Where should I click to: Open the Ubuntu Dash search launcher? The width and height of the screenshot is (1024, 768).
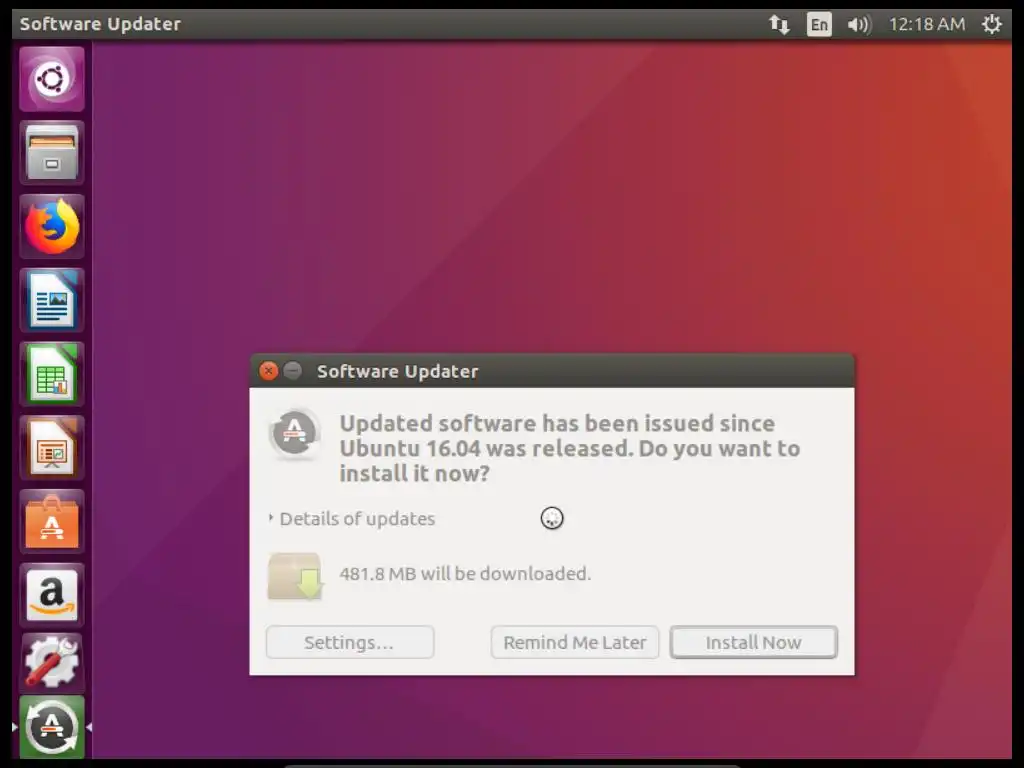pos(52,79)
